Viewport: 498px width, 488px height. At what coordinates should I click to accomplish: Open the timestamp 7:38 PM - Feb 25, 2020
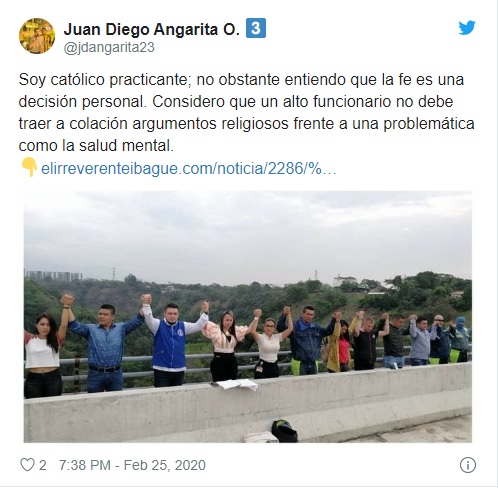[132, 465]
